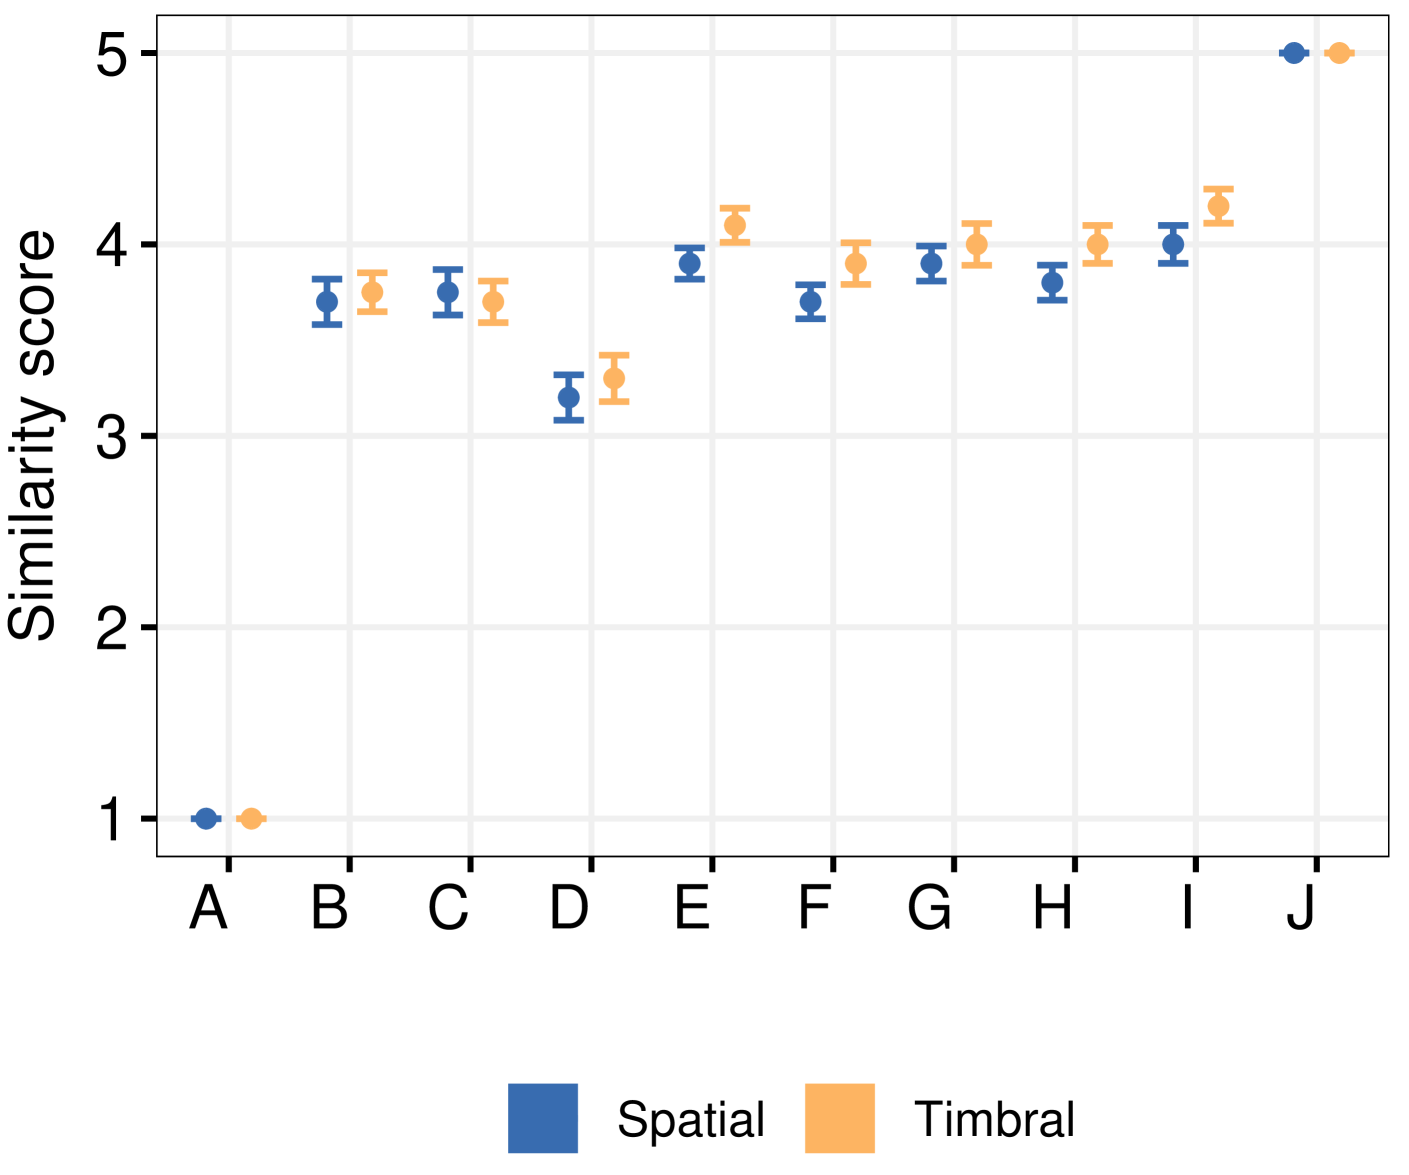Click the orange Timbral legend swatch
The width and height of the screenshot is (1409, 1175).
(x=839, y=1118)
